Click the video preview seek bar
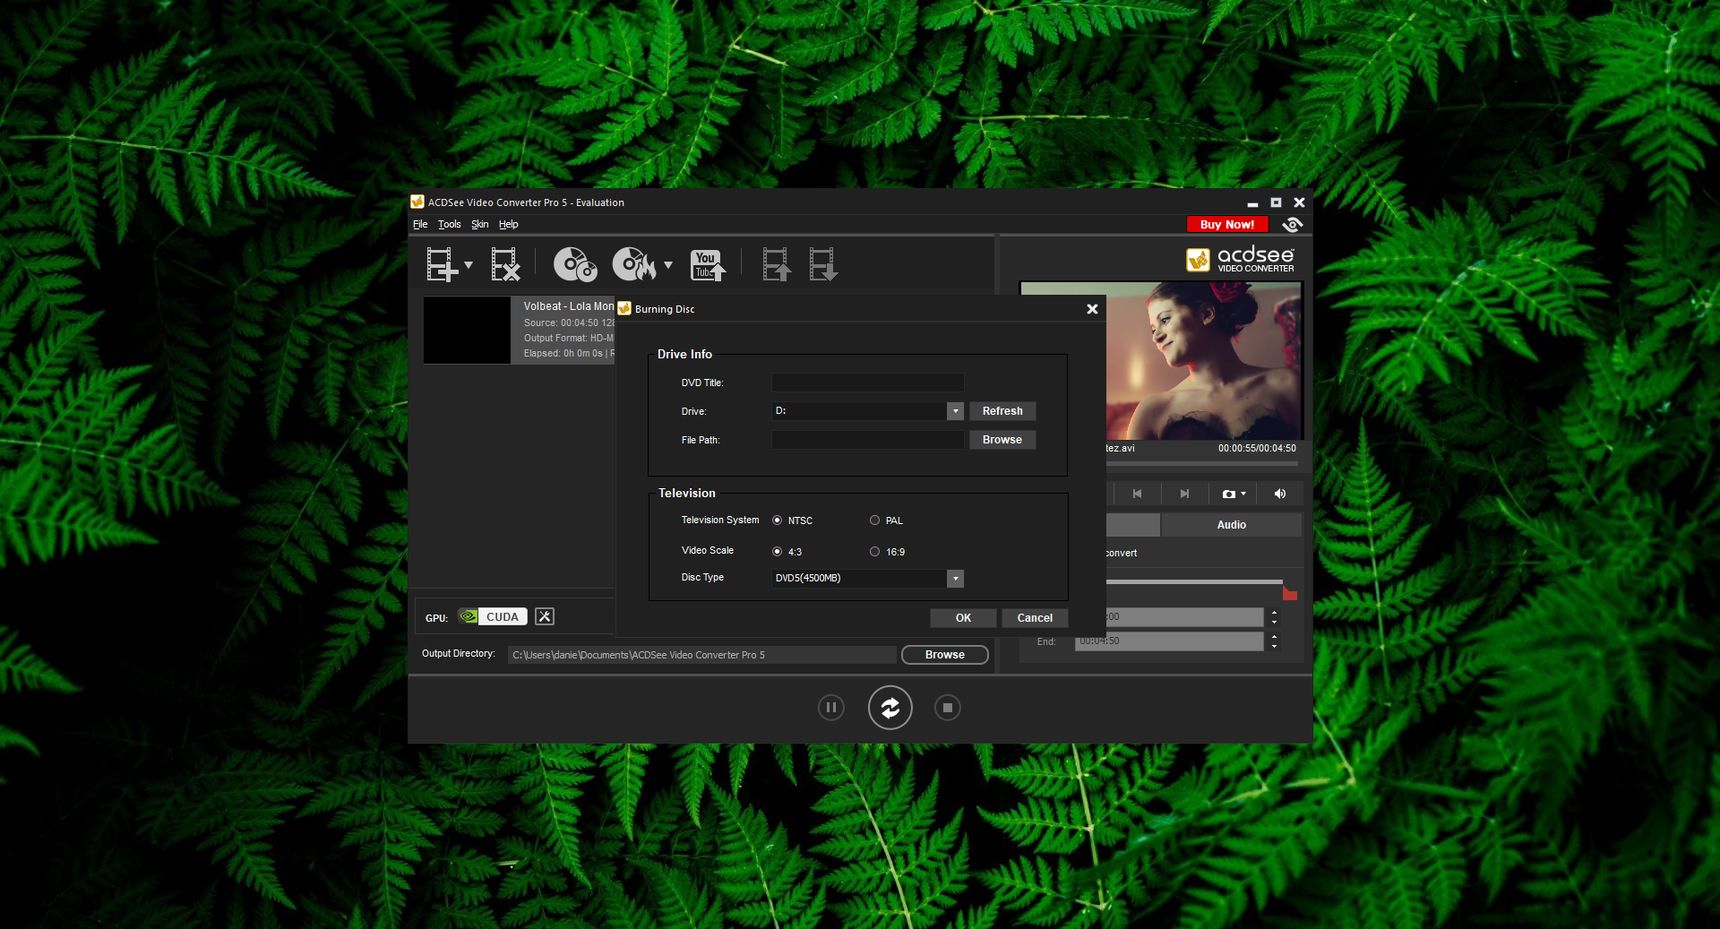This screenshot has height=929, width=1720. tap(1202, 464)
